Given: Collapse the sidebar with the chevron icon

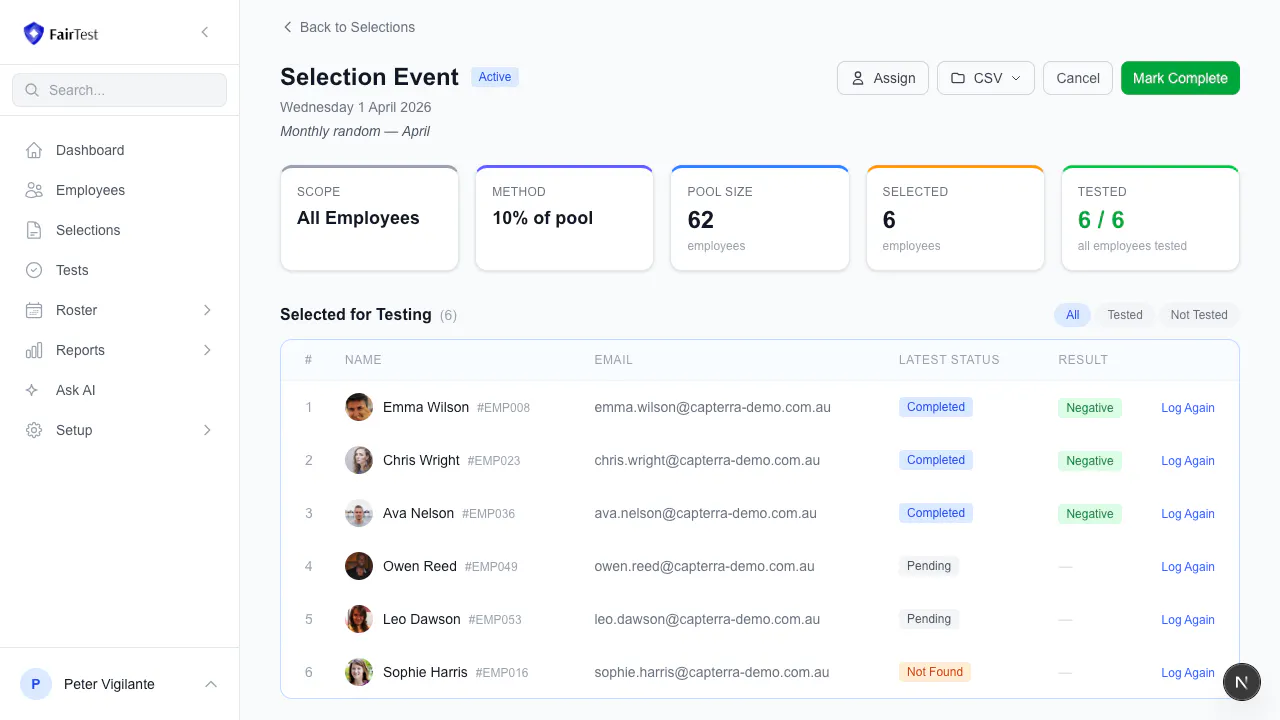Looking at the screenshot, I should pyautogui.click(x=205, y=32).
